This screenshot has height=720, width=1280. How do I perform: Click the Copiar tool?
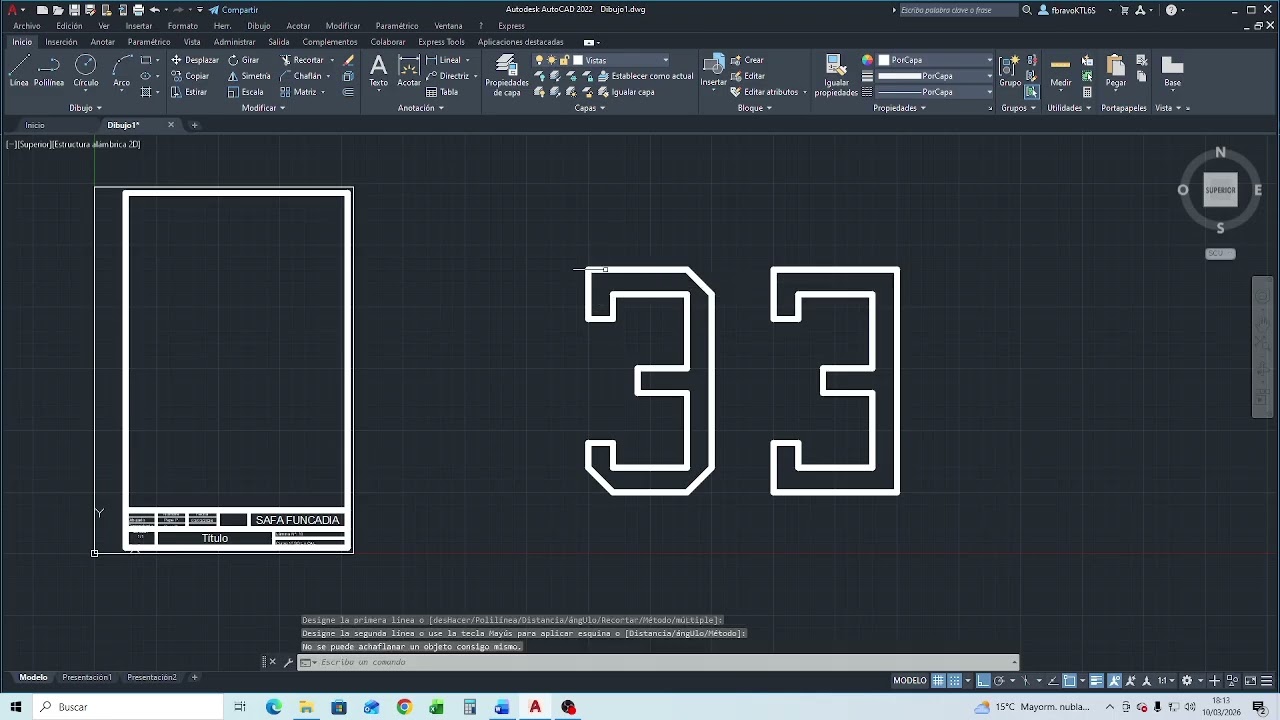pyautogui.click(x=190, y=76)
